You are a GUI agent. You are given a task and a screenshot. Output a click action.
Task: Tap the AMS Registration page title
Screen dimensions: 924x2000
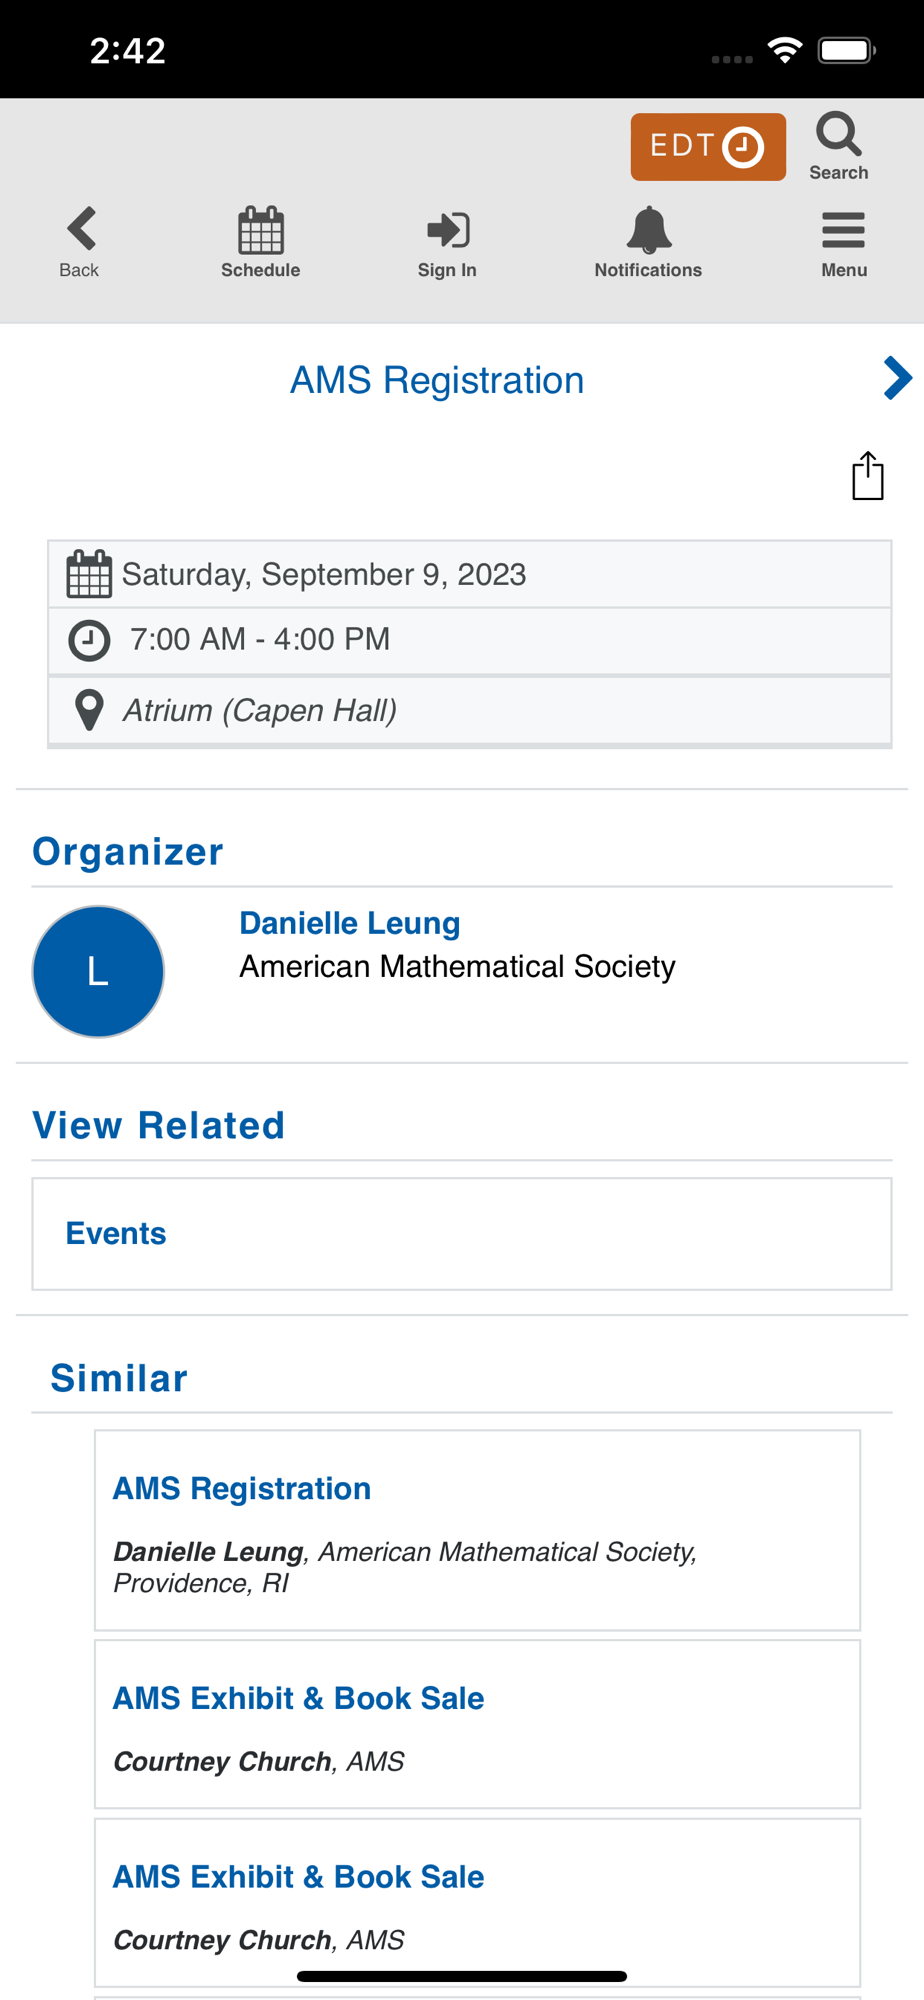437,380
